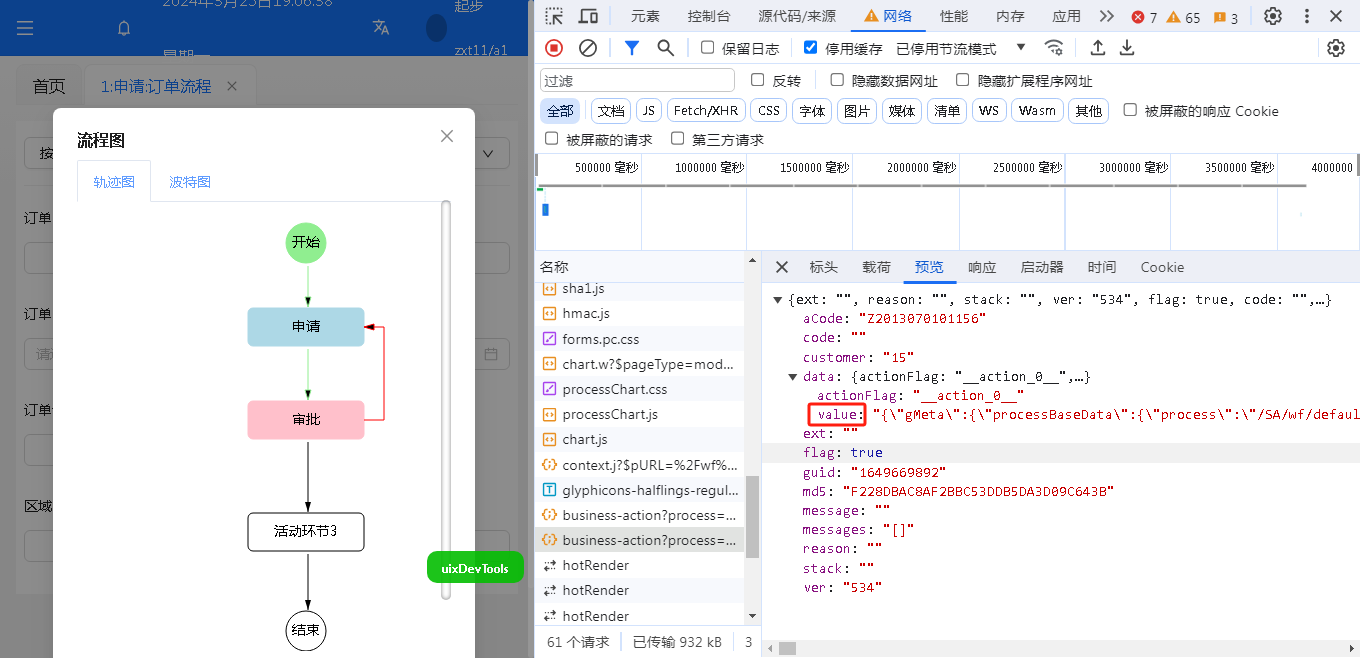Open Cookie tab in request details

[x=1162, y=267]
